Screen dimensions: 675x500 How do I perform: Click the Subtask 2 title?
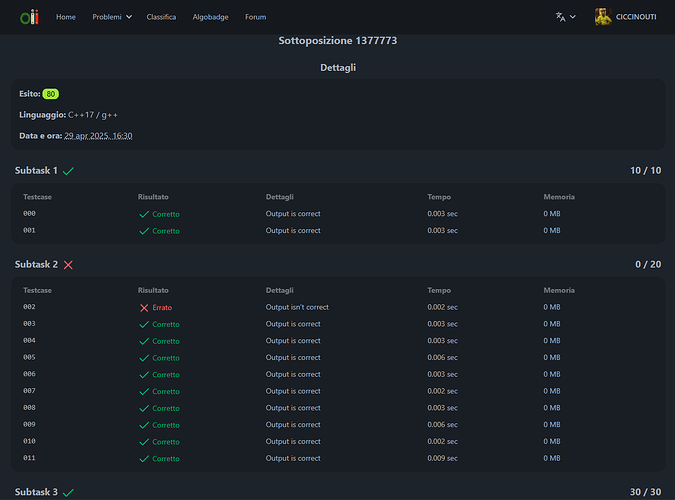(36, 264)
